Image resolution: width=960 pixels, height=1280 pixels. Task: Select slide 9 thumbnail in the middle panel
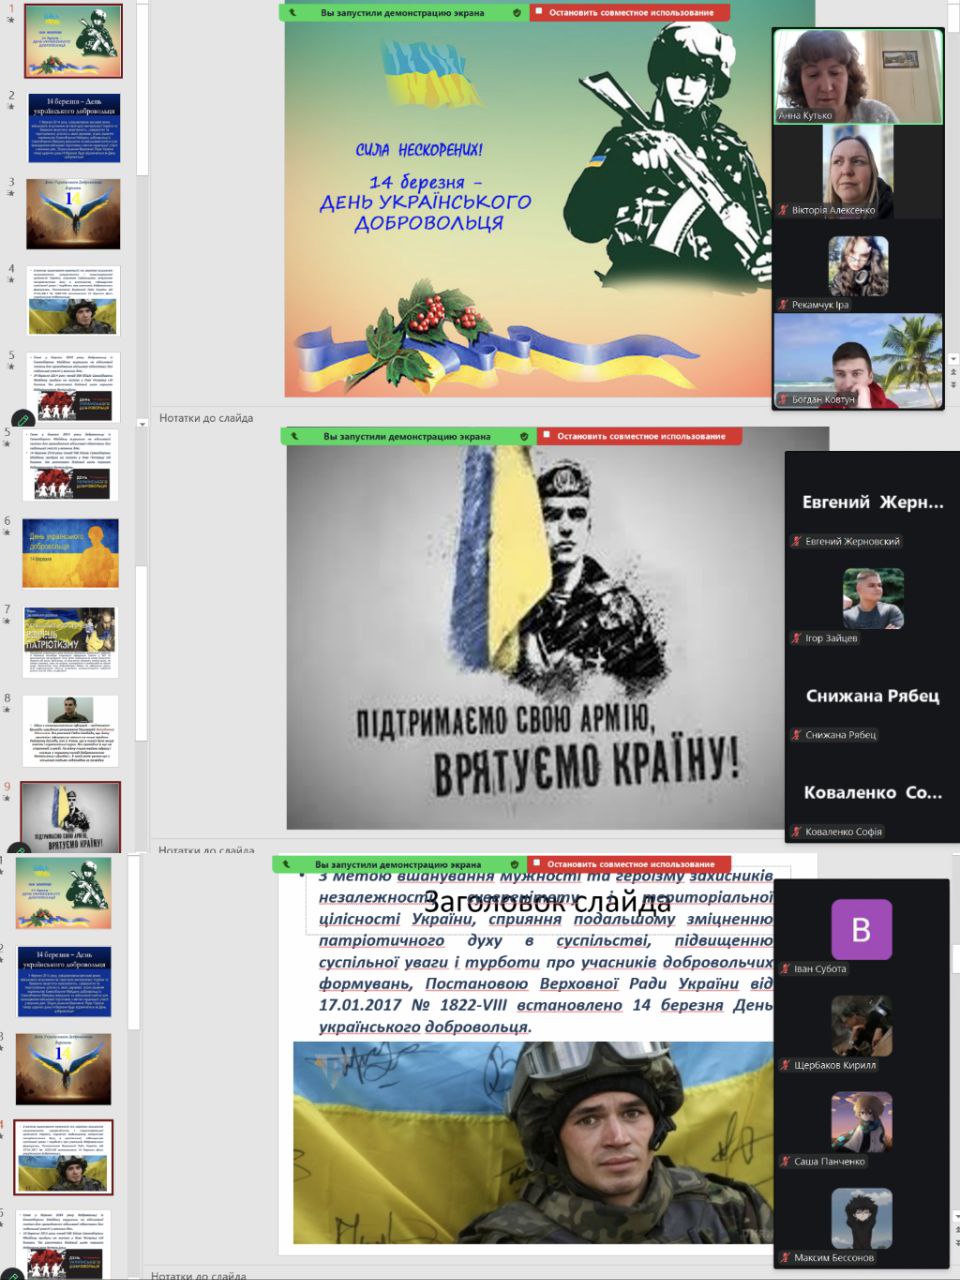71,815
